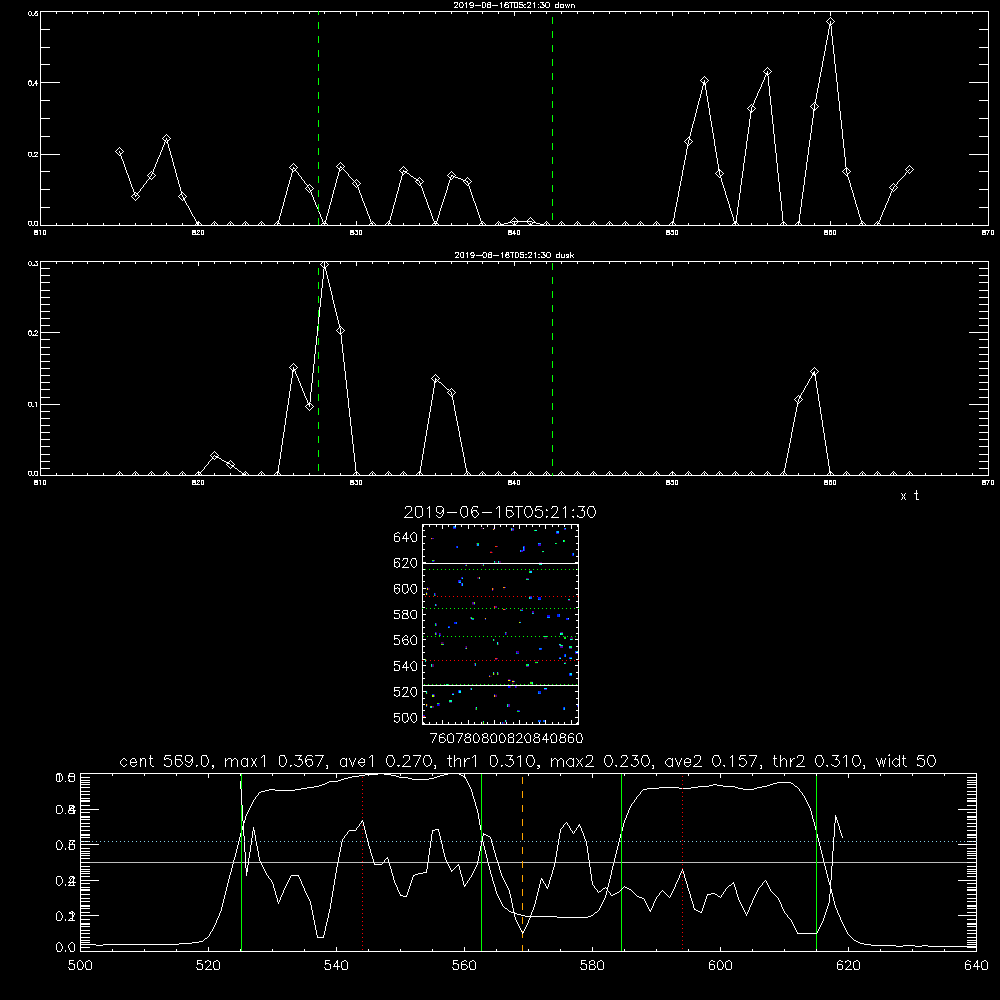1000x1000 pixels.
Task: Click the rightmost green vertical line in bottom plot
Action: [816, 862]
